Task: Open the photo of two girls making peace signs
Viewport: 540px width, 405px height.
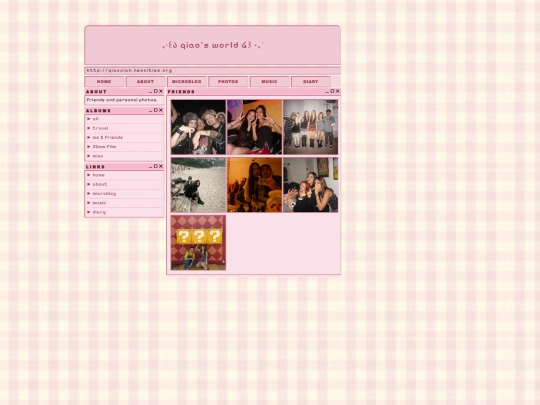Action: click(255, 127)
